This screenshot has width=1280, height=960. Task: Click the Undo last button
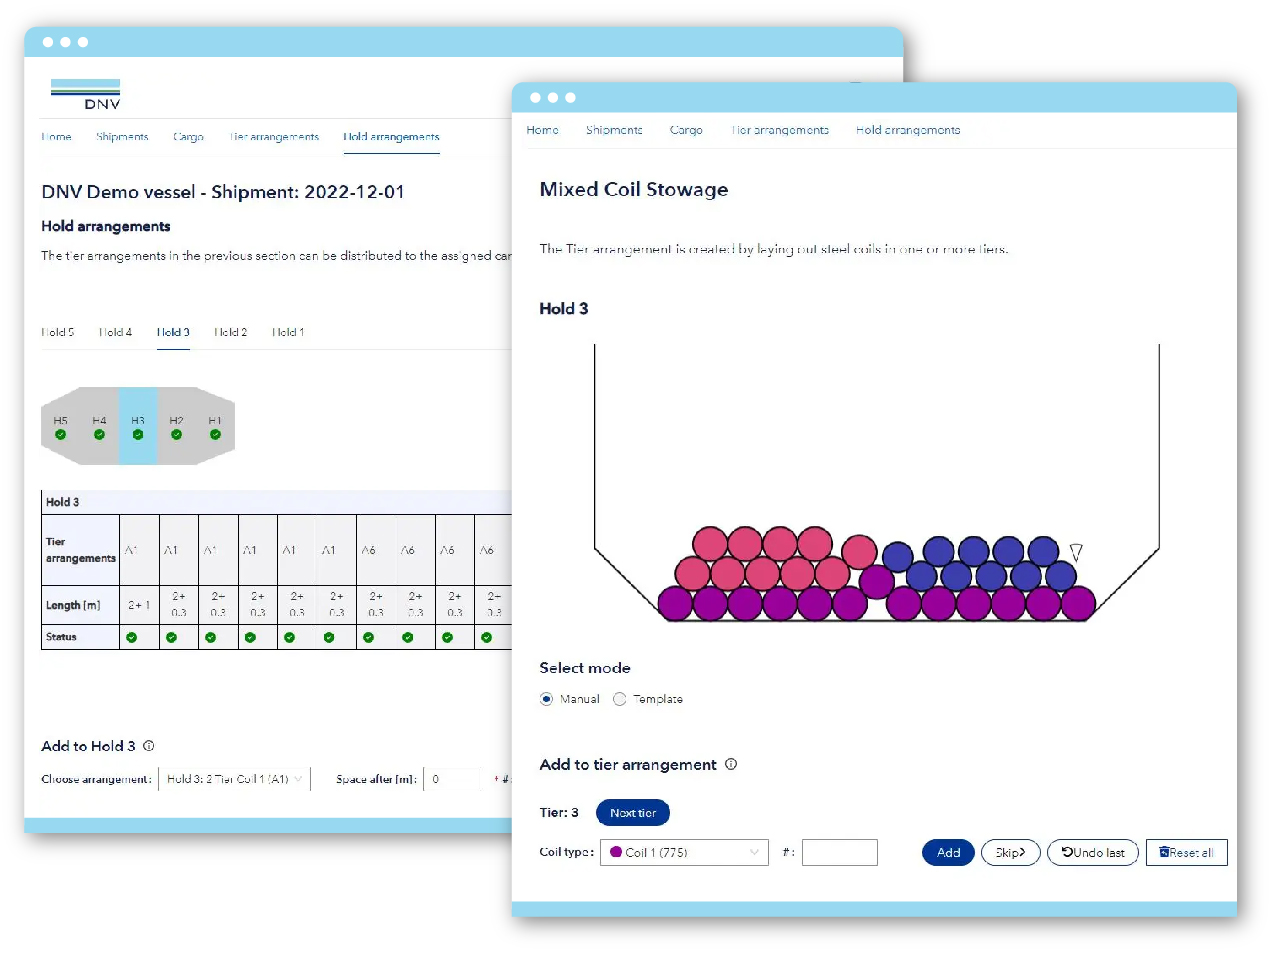(x=1093, y=853)
